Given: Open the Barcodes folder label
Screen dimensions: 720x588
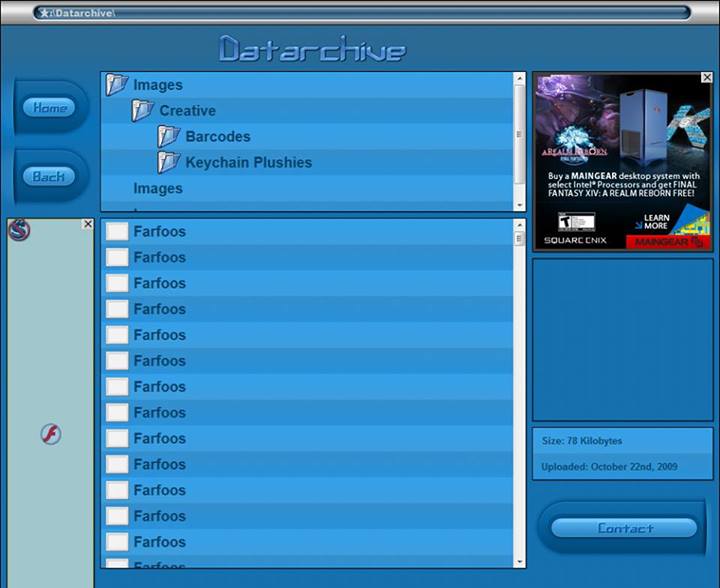Looking at the screenshot, I should click(x=217, y=137).
